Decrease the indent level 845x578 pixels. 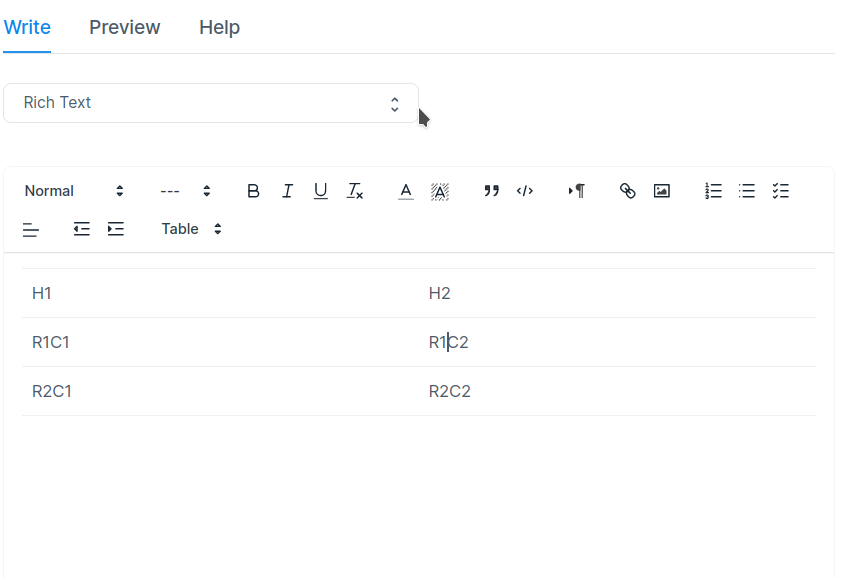(x=81, y=229)
